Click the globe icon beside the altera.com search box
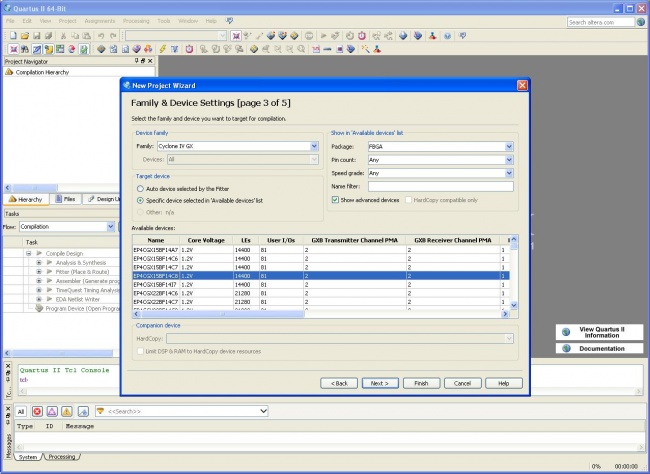The width and height of the screenshot is (650, 474). 641,22
